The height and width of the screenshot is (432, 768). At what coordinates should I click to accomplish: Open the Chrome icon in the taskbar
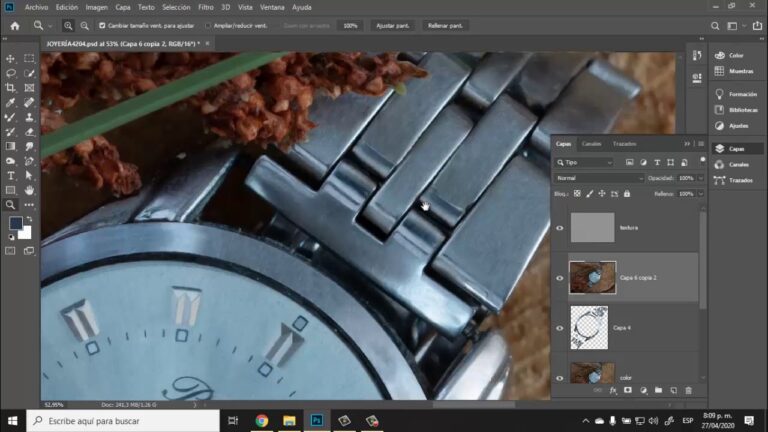pos(261,421)
